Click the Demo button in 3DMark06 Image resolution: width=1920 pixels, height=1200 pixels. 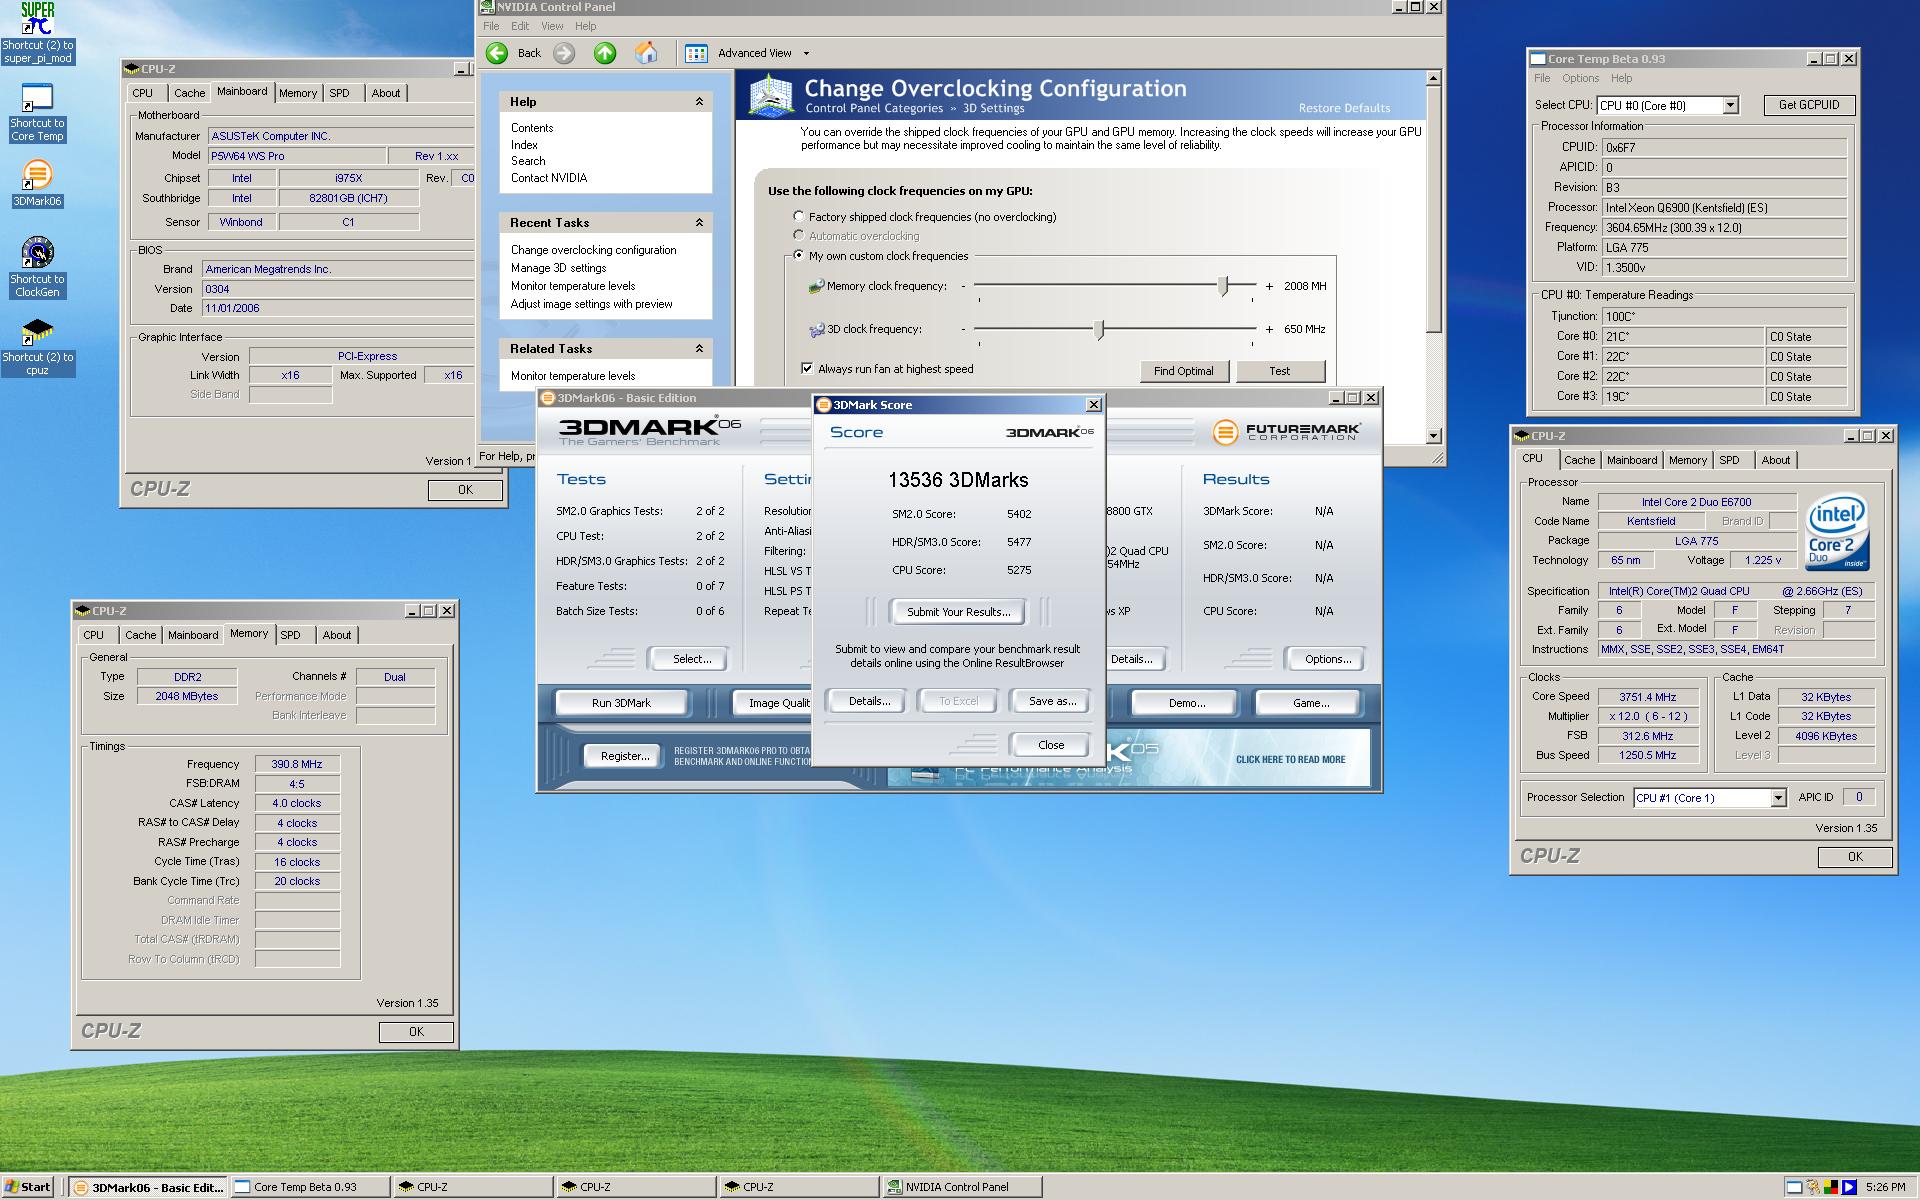(1187, 703)
